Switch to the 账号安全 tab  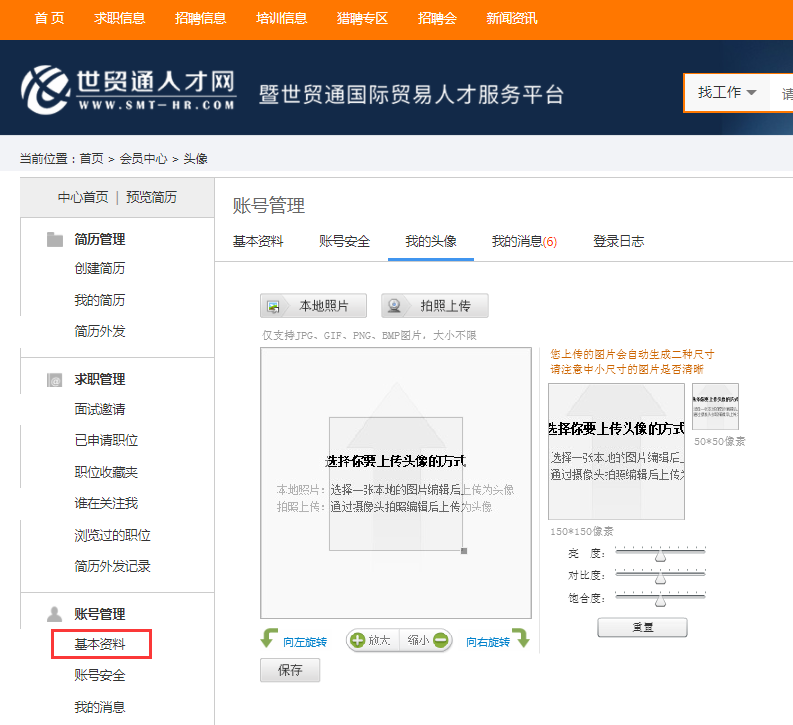pyautogui.click(x=344, y=241)
